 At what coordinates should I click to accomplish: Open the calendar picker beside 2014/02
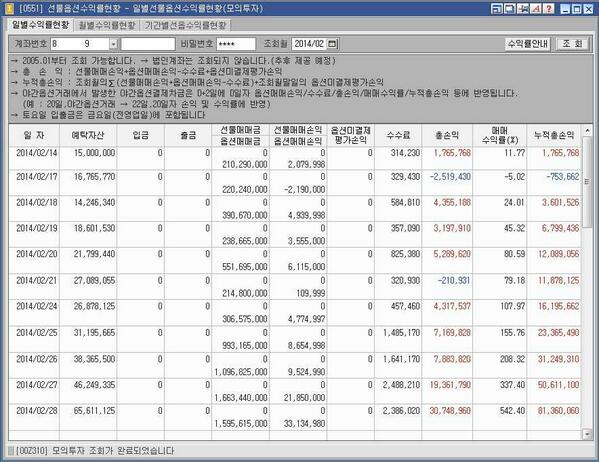[332, 44]
